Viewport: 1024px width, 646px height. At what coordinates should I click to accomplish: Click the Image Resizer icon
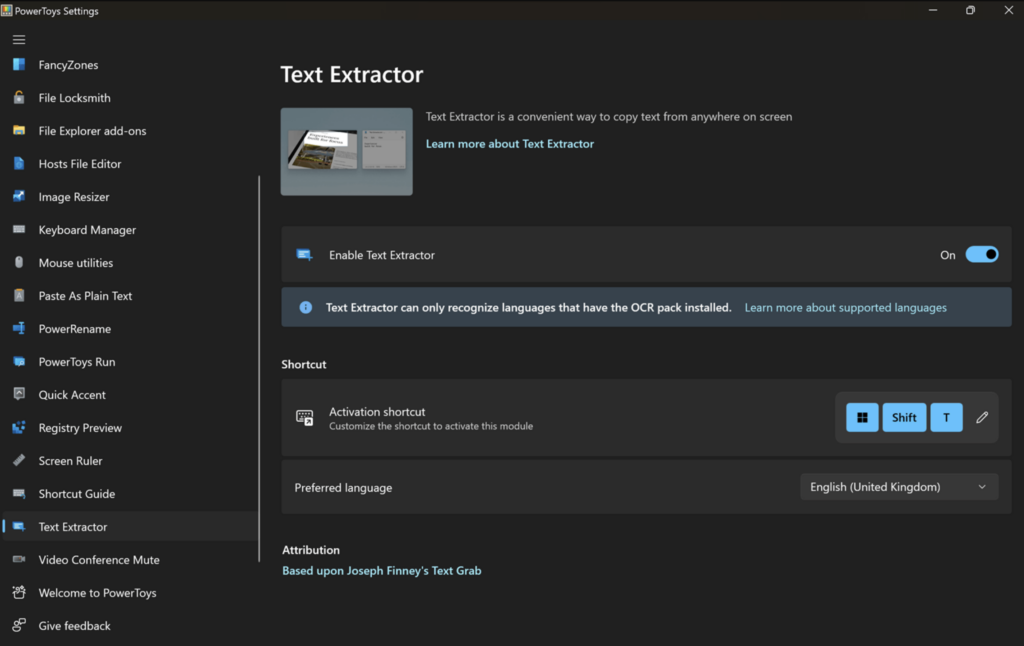pyautogui.click(x=19, y=197)
